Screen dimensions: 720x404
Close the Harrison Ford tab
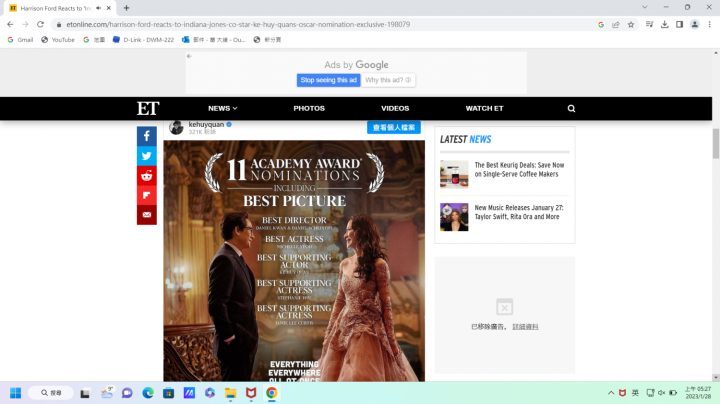[x=109, y=8]
